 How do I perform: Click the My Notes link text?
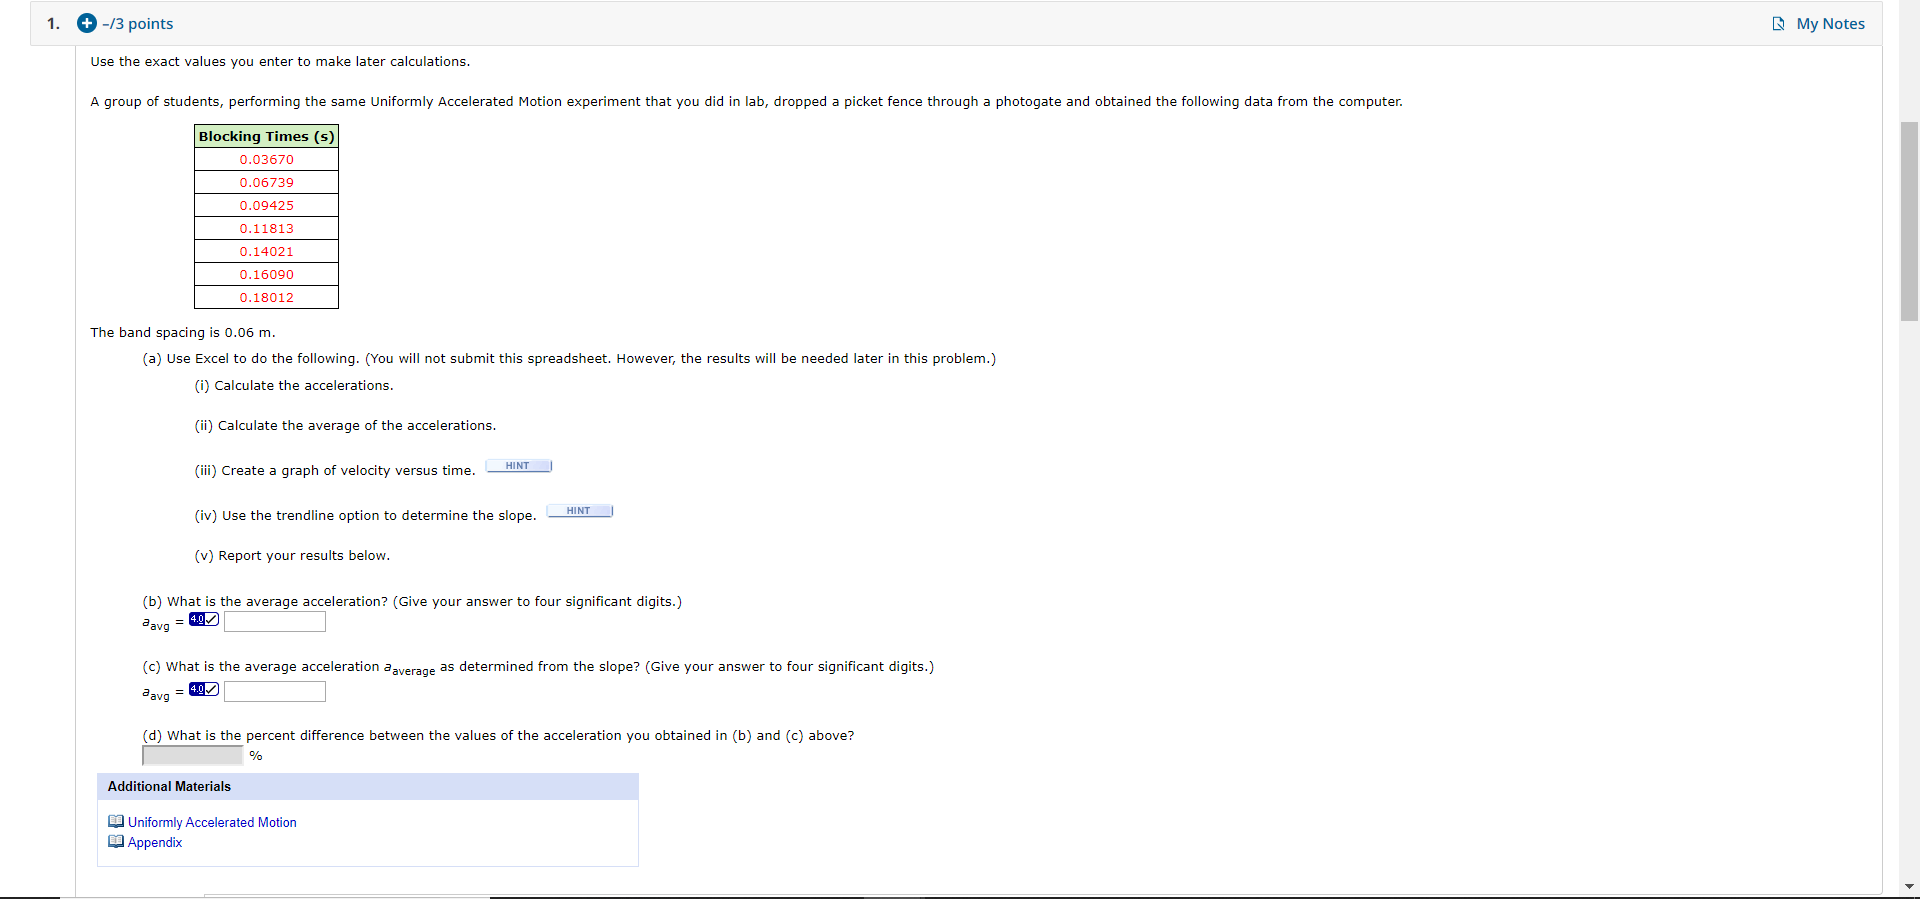[x=1830, y=24]
